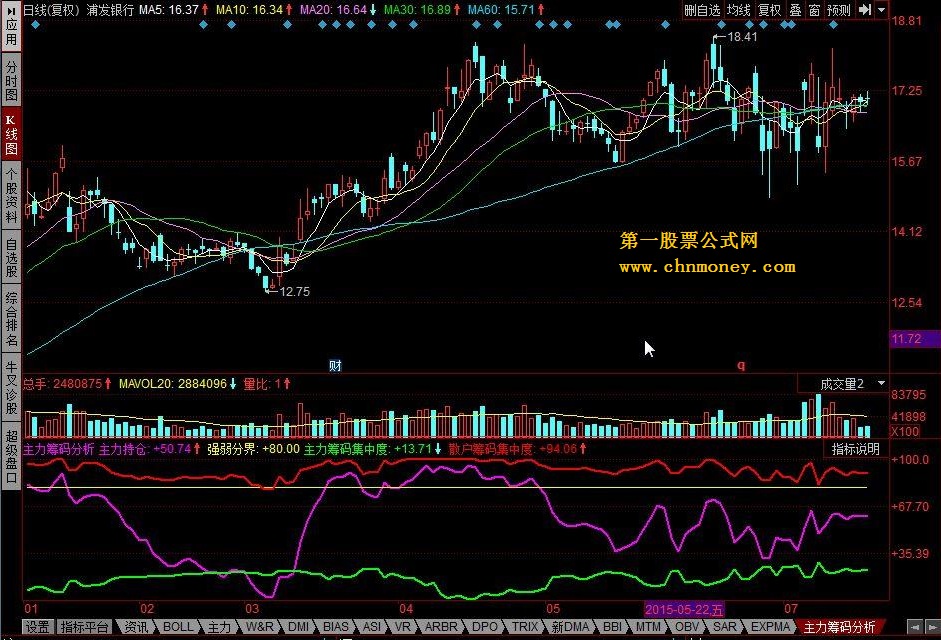Select the MTM indicator tab
941x640 pixels.
pos(649,627)
